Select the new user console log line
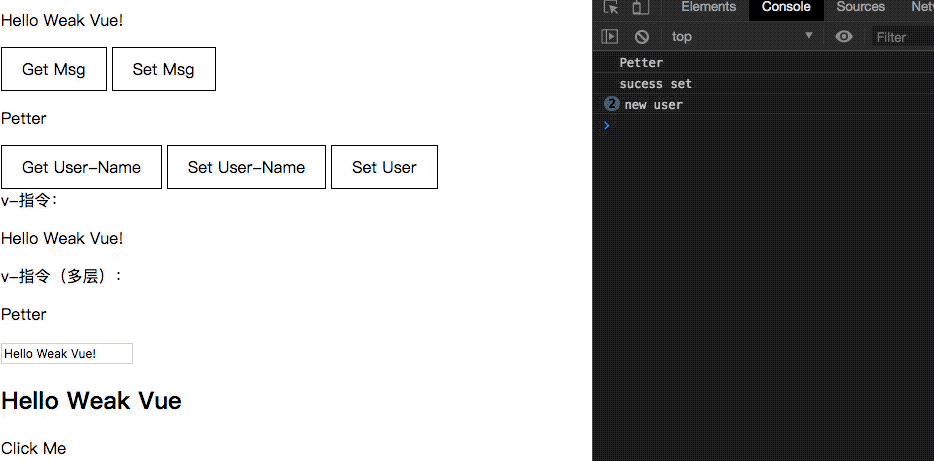934x461 pixels. [x=763, y=105]
